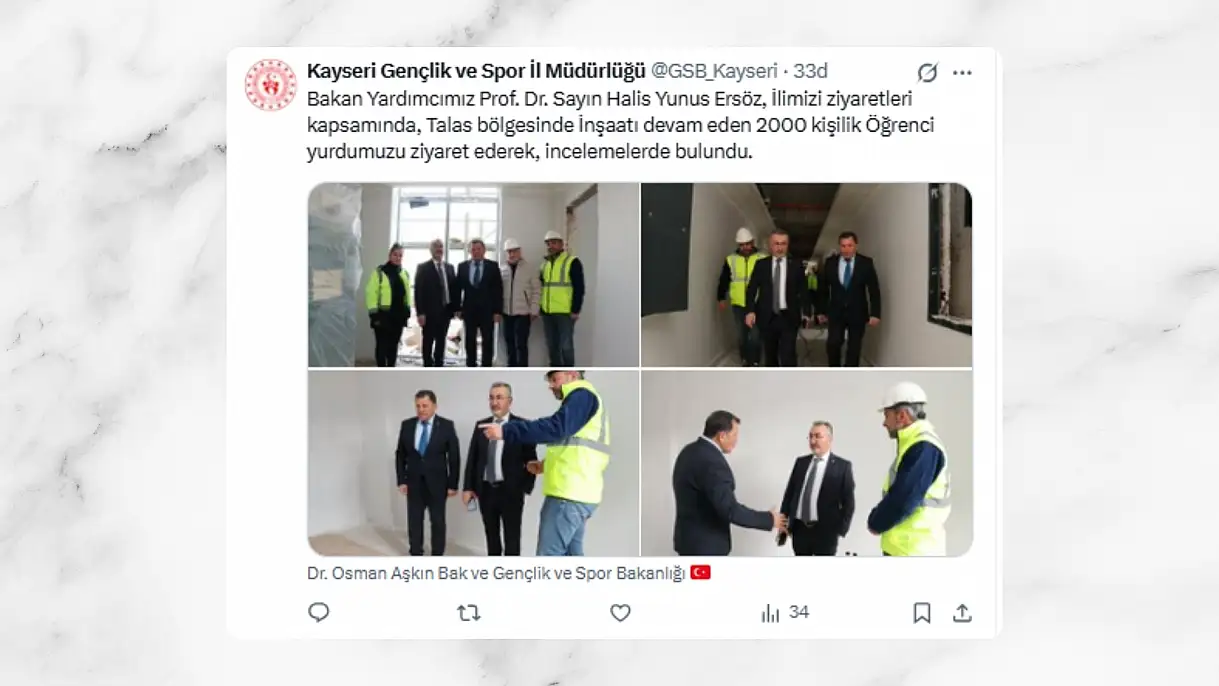Reply to the tweet via the comment icon
Viewport: 1219px width, 686px height.
coord(319,612)
